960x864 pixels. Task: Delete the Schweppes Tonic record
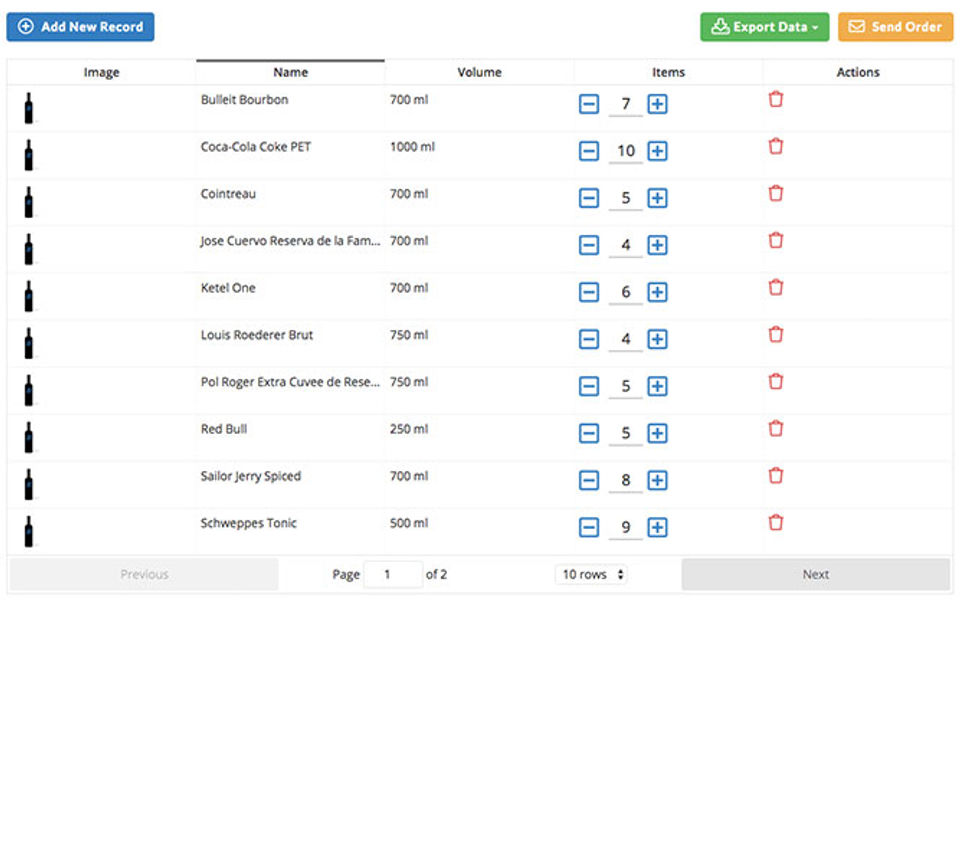click(776, 523)
